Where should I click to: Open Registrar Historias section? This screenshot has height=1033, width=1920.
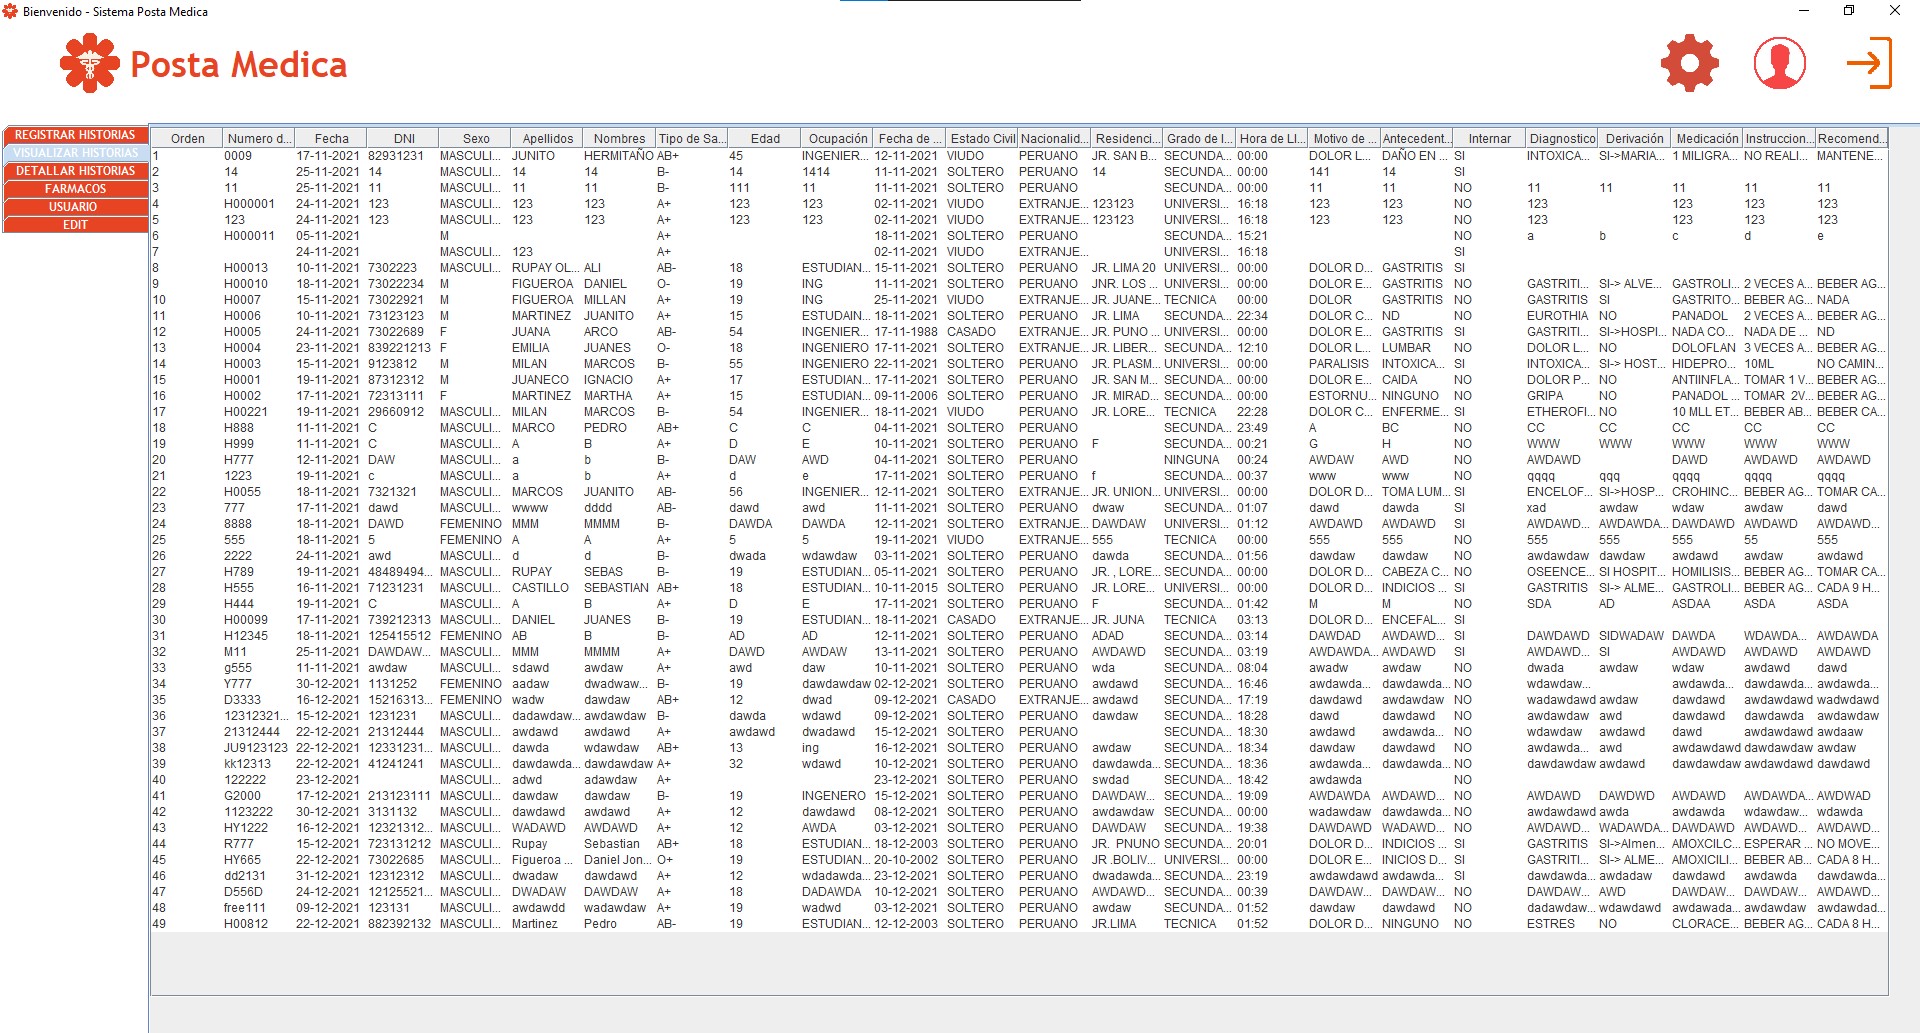pyautogui.click(x=75, y=135)
